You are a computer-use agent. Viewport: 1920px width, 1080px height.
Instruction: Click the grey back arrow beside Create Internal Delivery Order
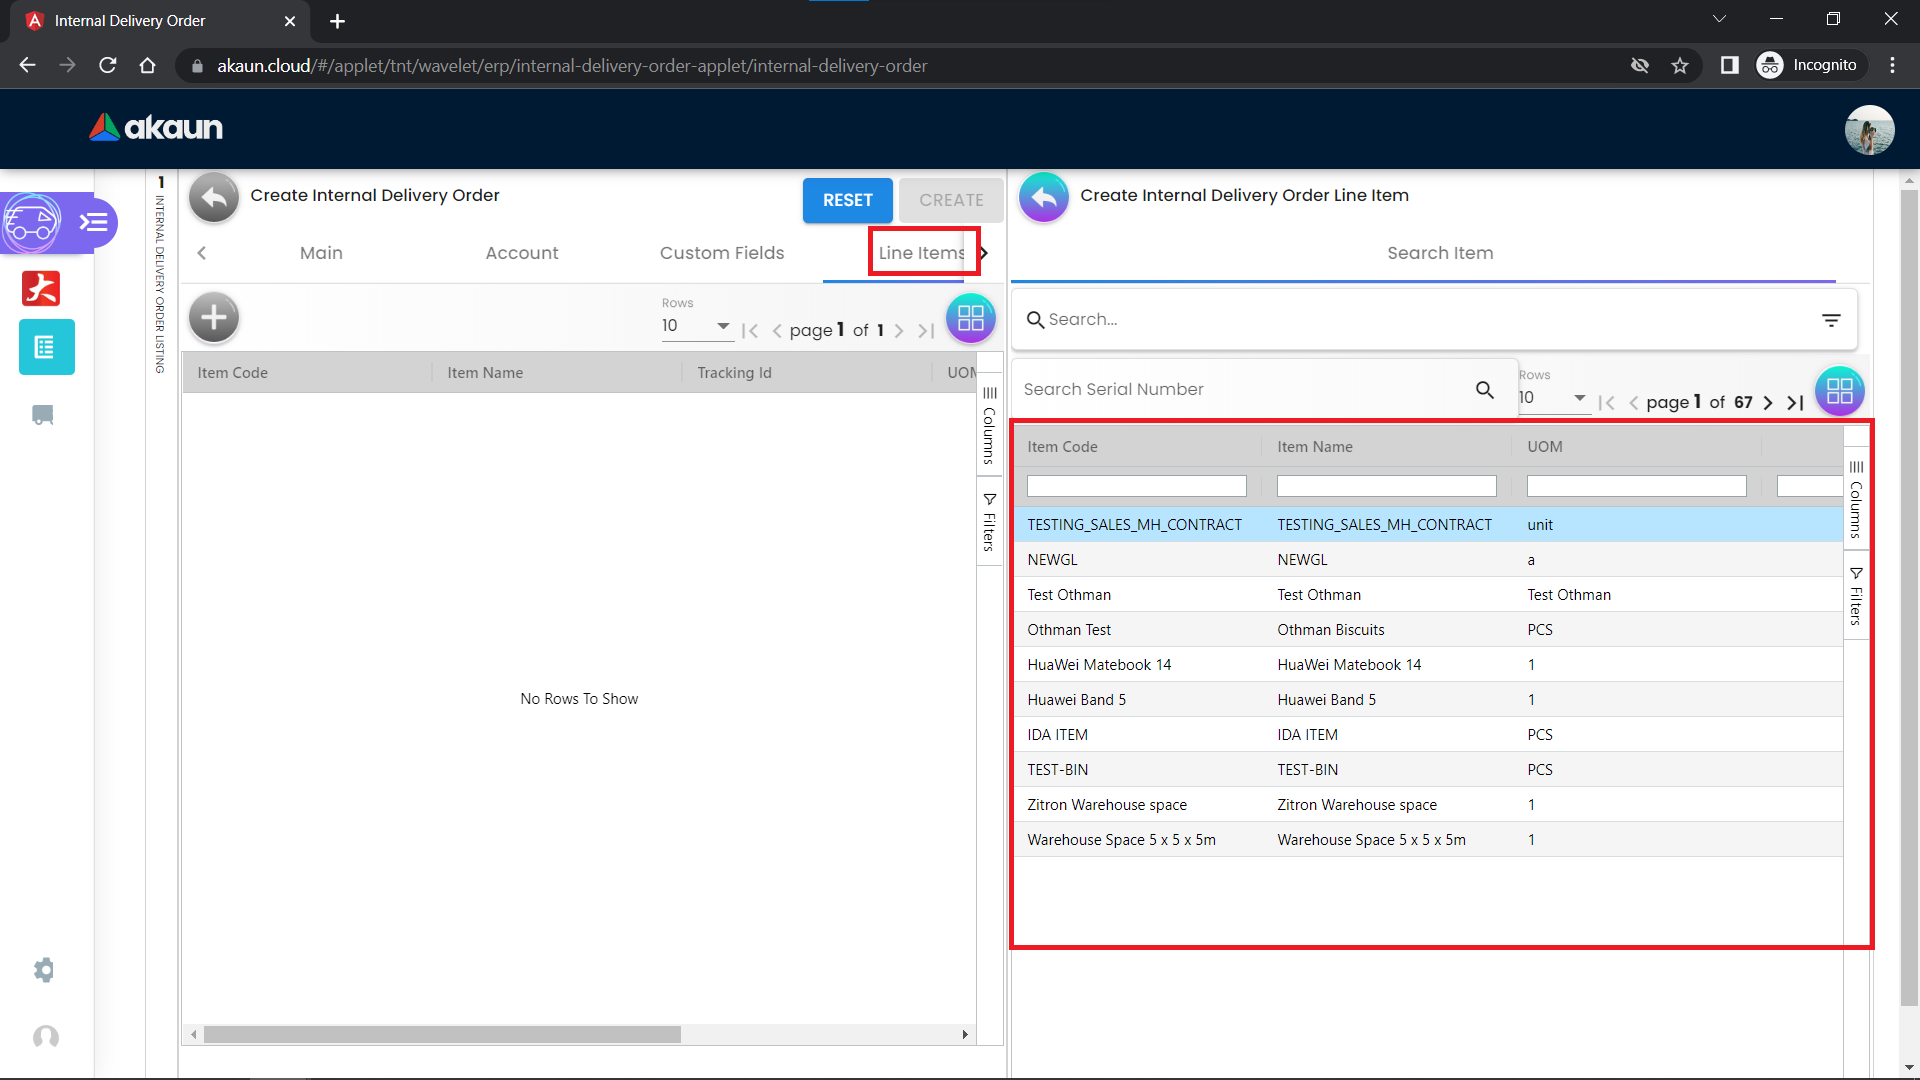[x=214, y=197]
